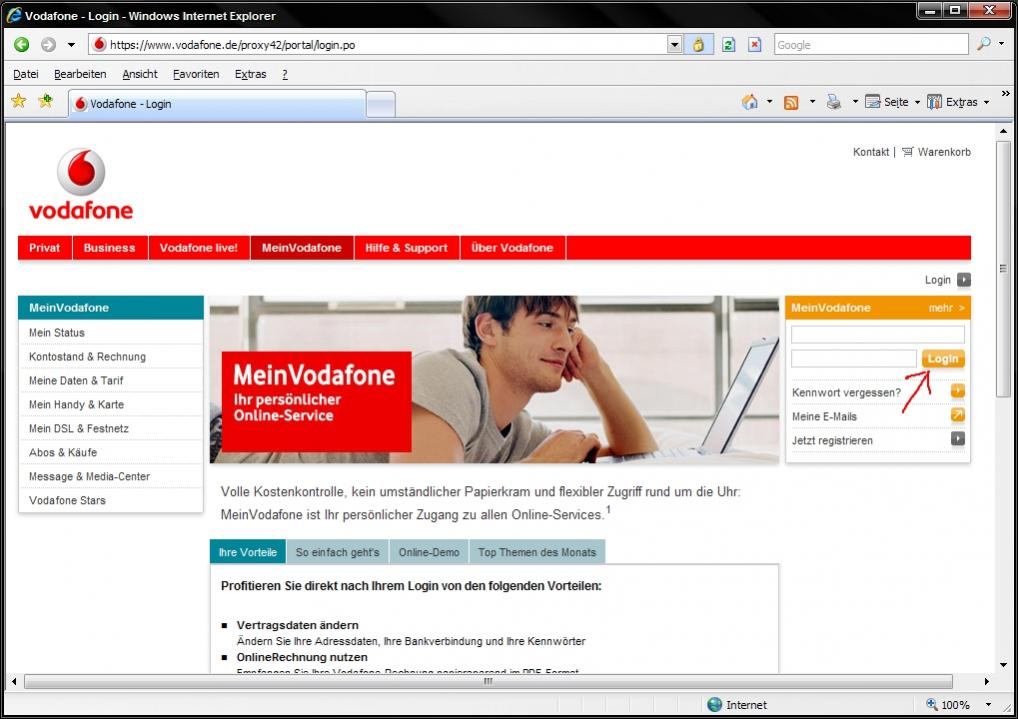
Task: Click the orange Login button
Action: click(943, 359)
